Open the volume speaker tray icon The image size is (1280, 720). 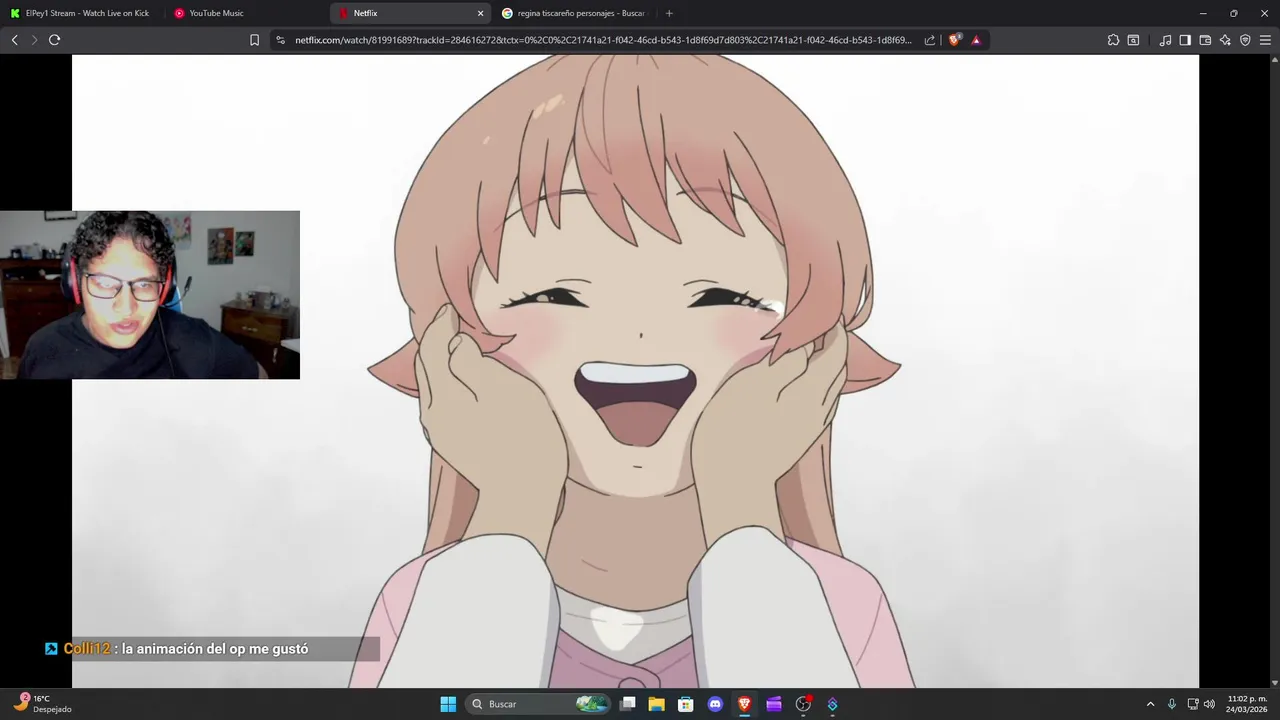click(1209, 704)
